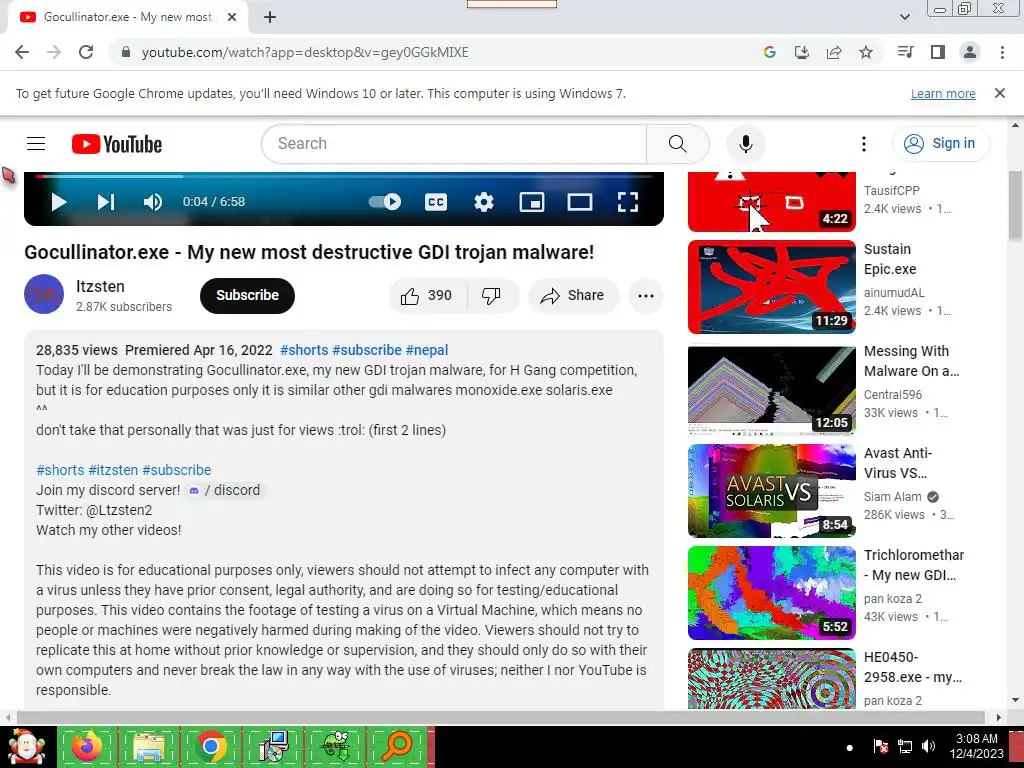Focus the YouTube search field
Image resolution: width=1024 pixels, height=768 pixels.
coord(454,144)
